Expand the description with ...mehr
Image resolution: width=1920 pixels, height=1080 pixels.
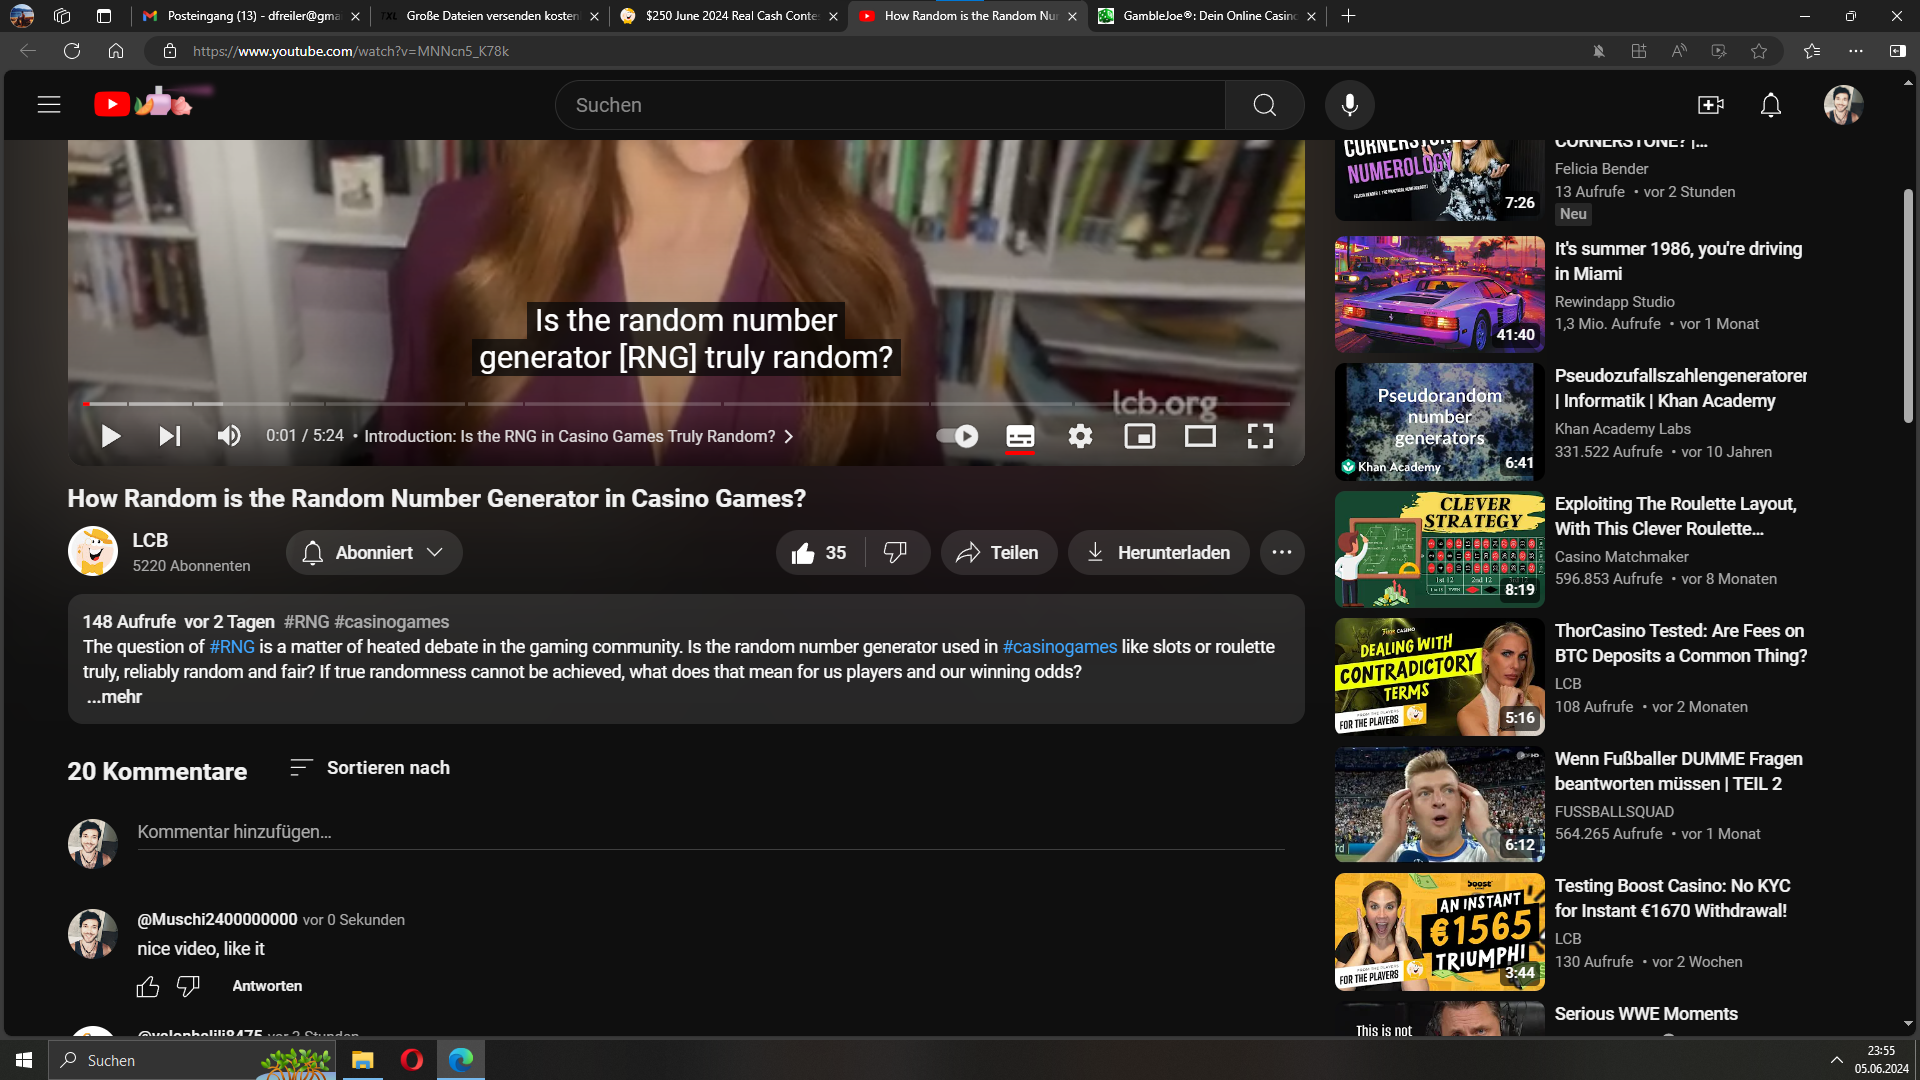[x=113, y=697]
